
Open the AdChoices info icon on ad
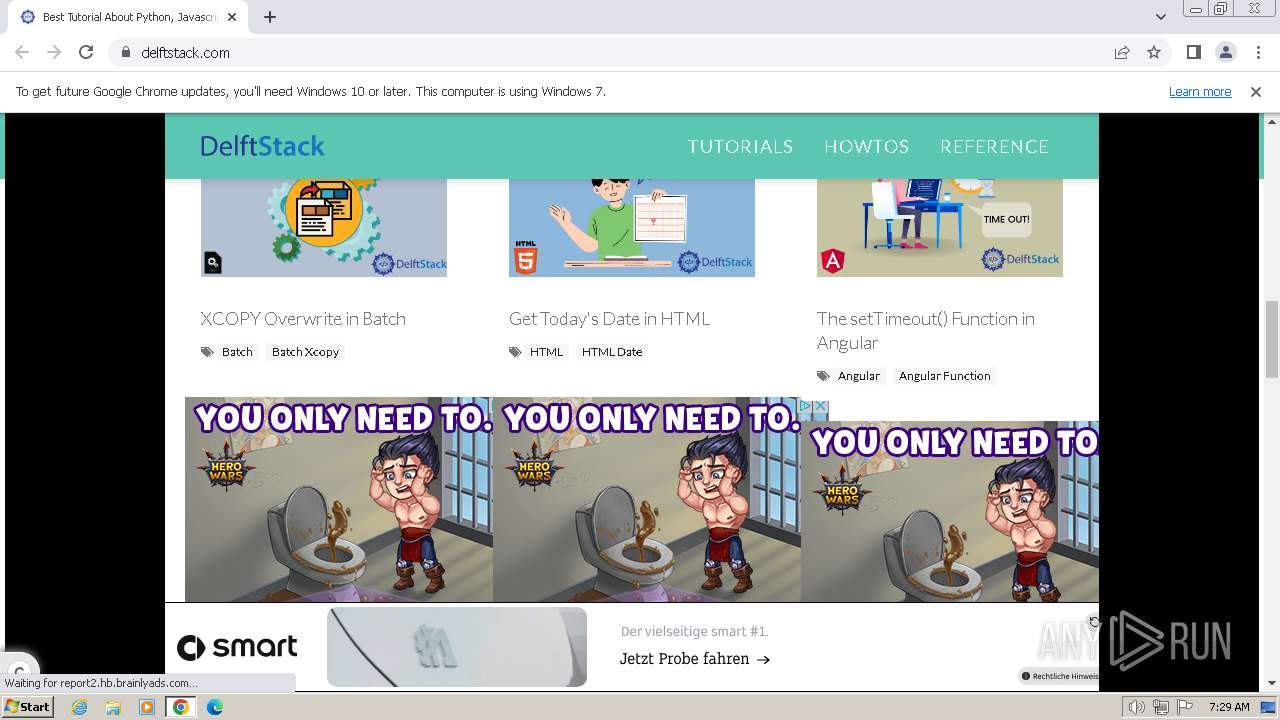(806, 406)
